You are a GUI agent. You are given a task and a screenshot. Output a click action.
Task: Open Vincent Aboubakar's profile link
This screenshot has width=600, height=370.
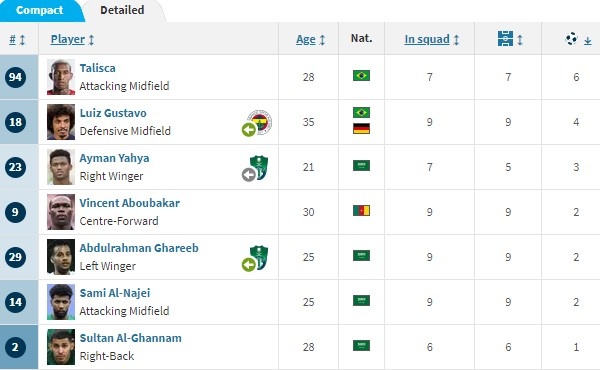click(130, 203)
